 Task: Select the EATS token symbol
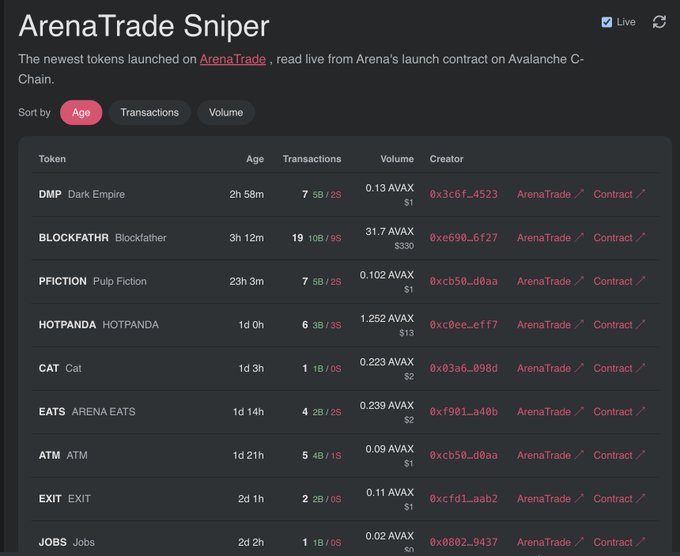52,412
